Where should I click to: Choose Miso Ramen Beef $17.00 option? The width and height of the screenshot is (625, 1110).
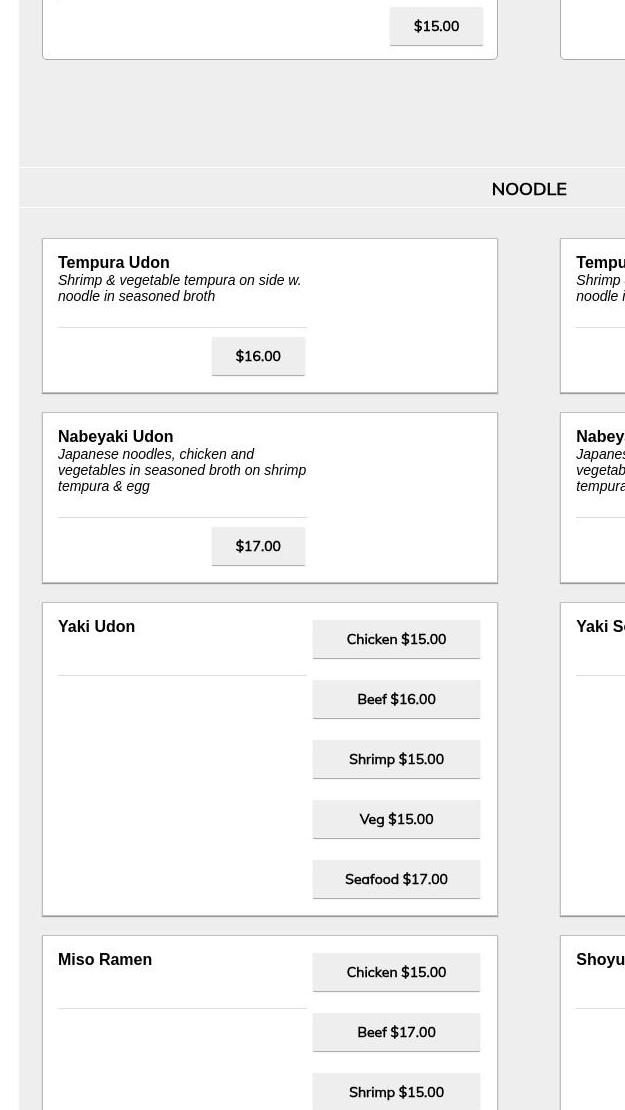396,1032
